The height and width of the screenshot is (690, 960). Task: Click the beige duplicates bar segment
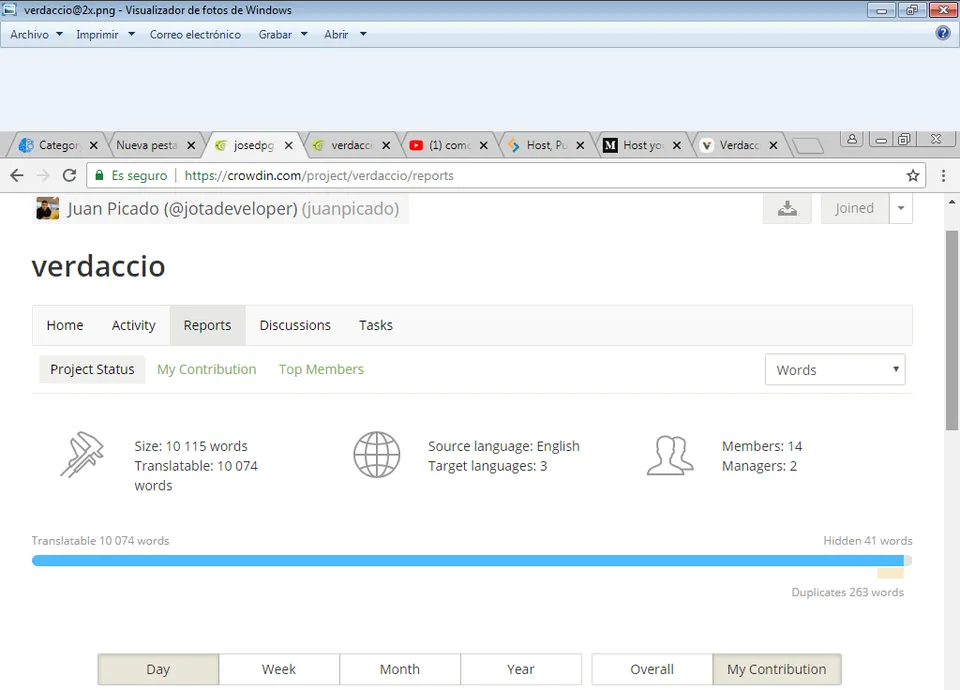890,573
